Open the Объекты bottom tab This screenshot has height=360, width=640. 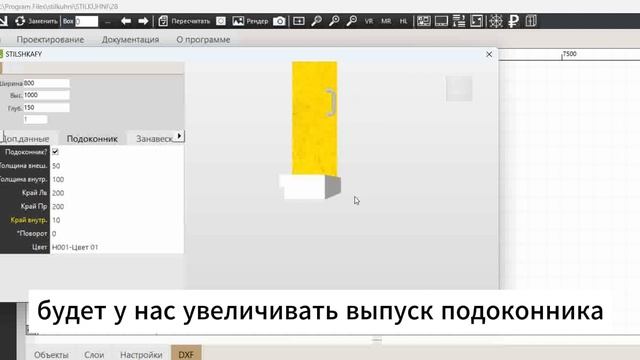[x=51, y=355]
